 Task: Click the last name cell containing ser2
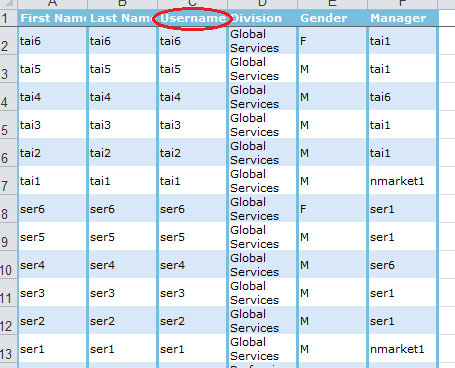click(122, 320)
